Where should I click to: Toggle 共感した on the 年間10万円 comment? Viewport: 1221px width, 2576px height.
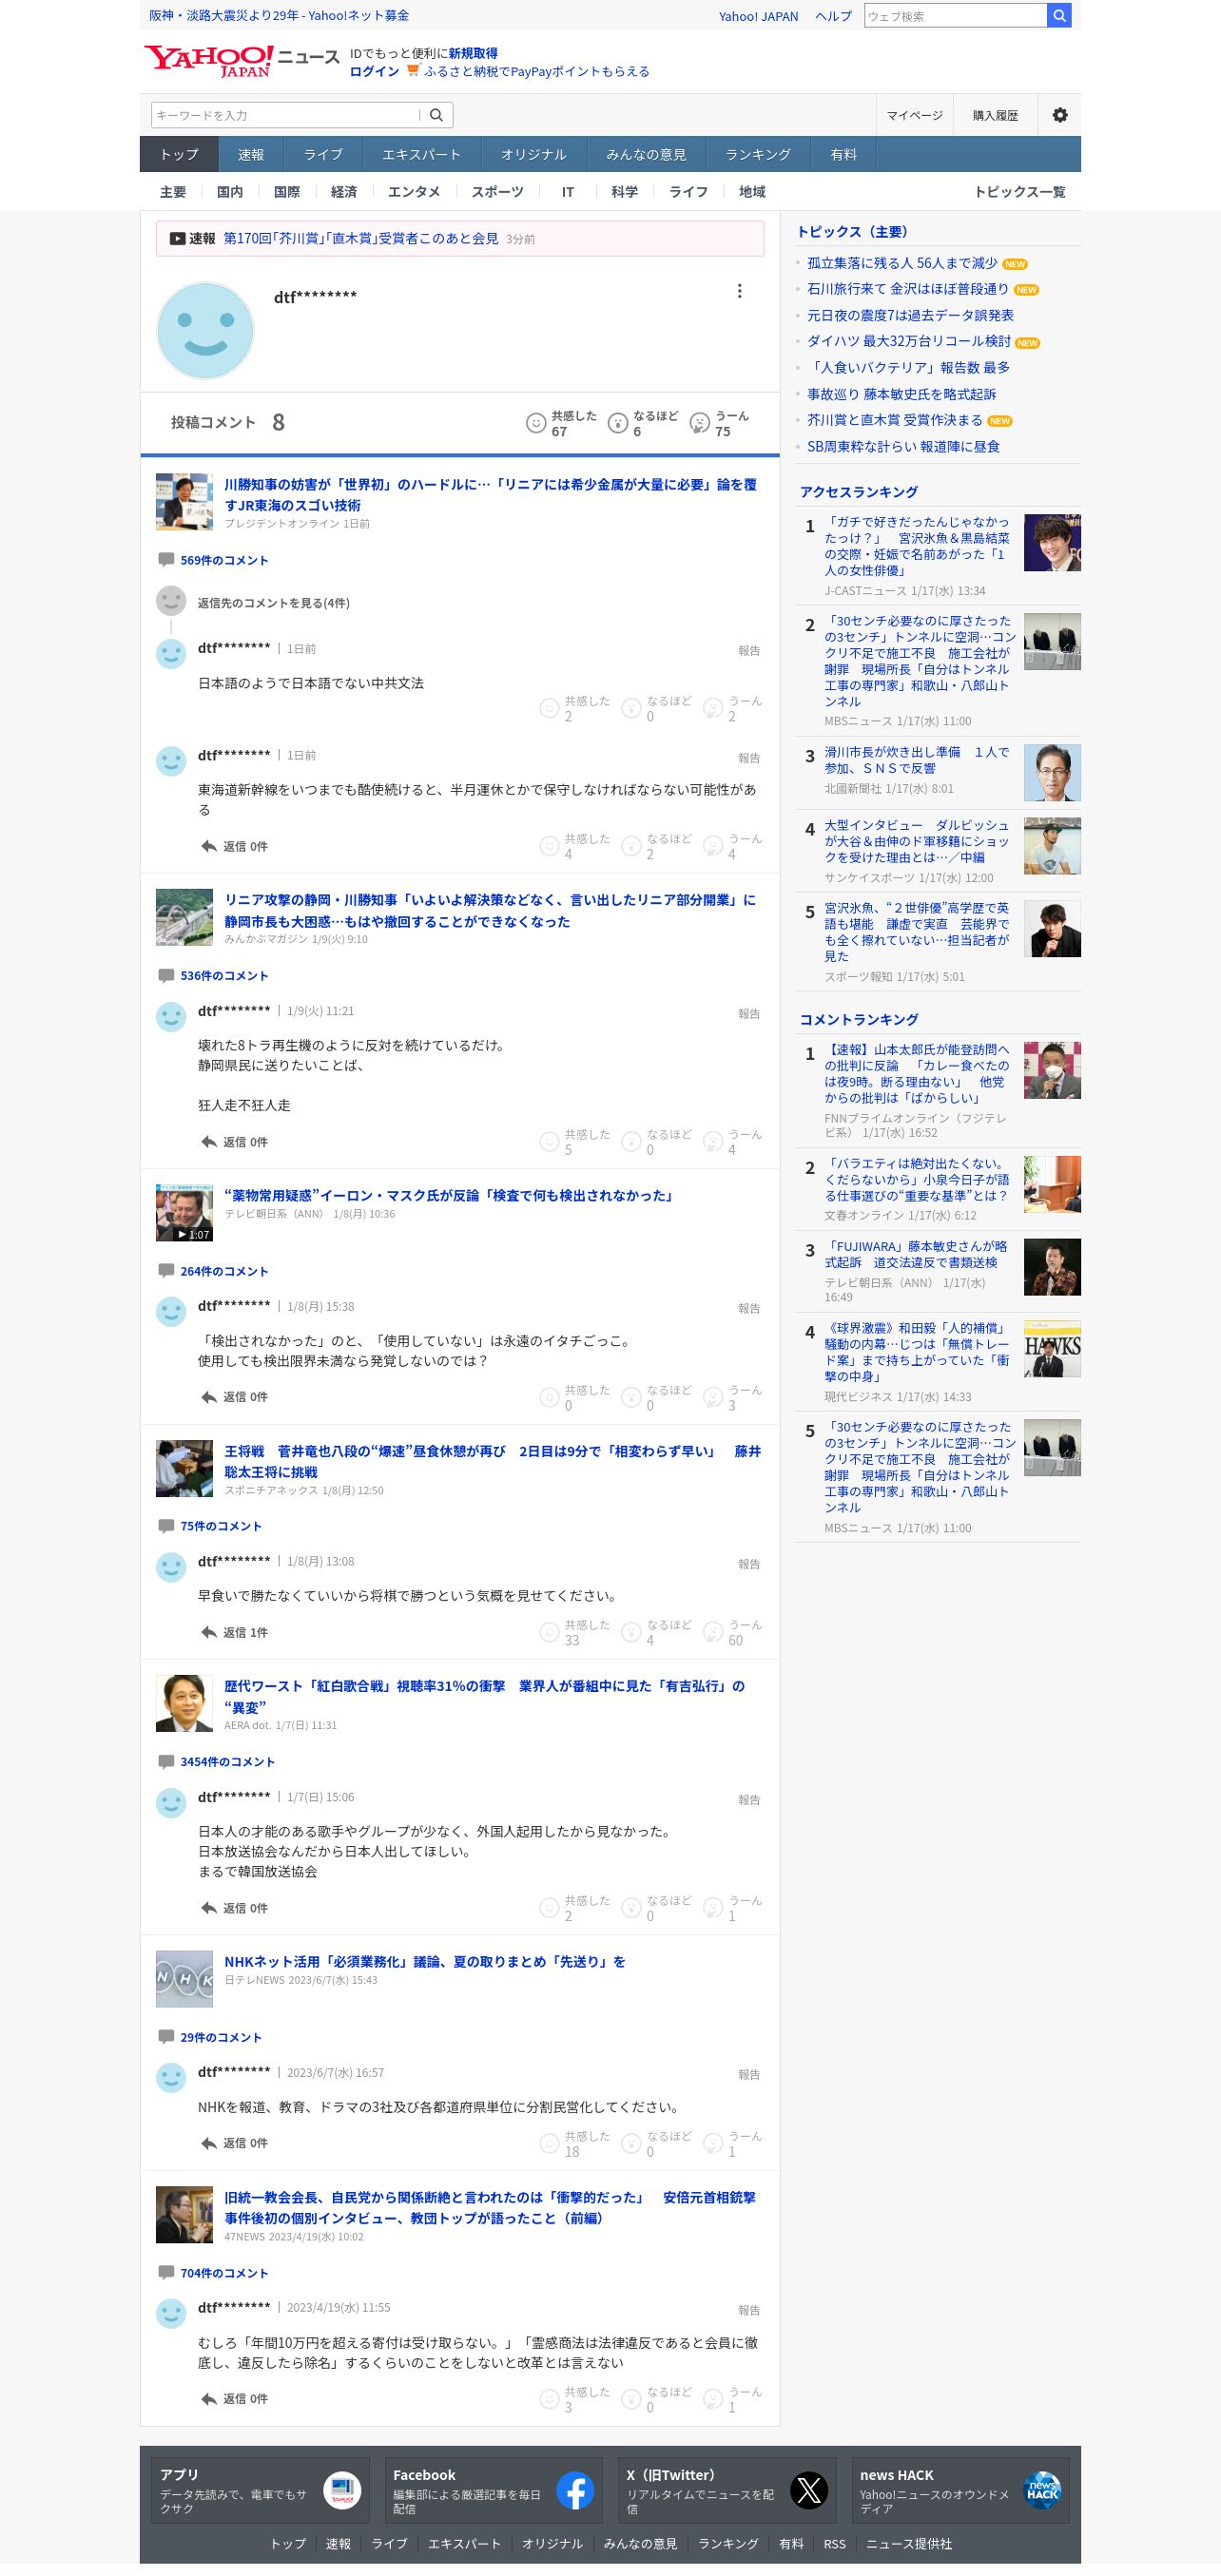point(574,2399)
